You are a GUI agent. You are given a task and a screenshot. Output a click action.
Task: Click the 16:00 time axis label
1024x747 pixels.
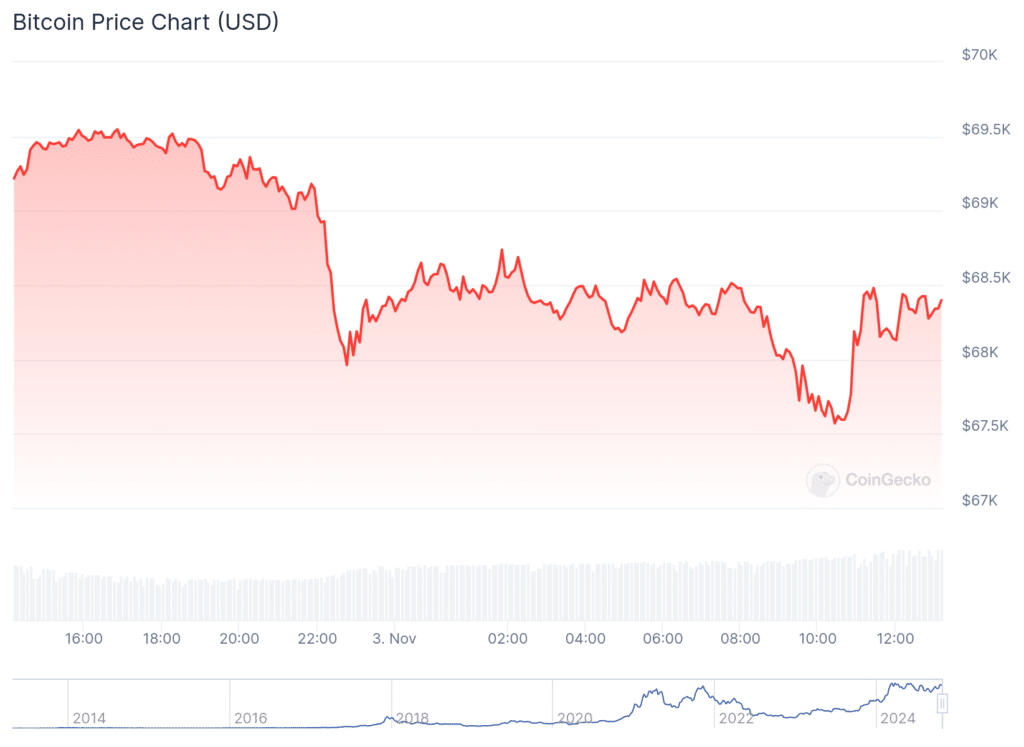point(84,638)
